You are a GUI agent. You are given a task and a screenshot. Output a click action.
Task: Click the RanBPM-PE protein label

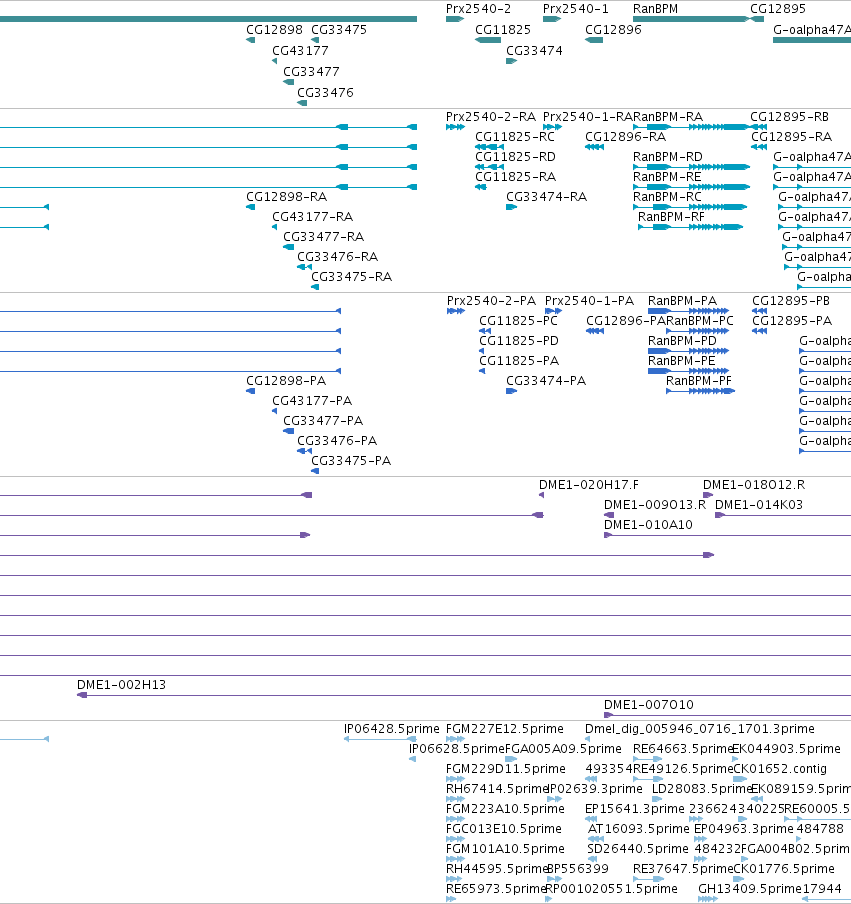coord(681,361)
